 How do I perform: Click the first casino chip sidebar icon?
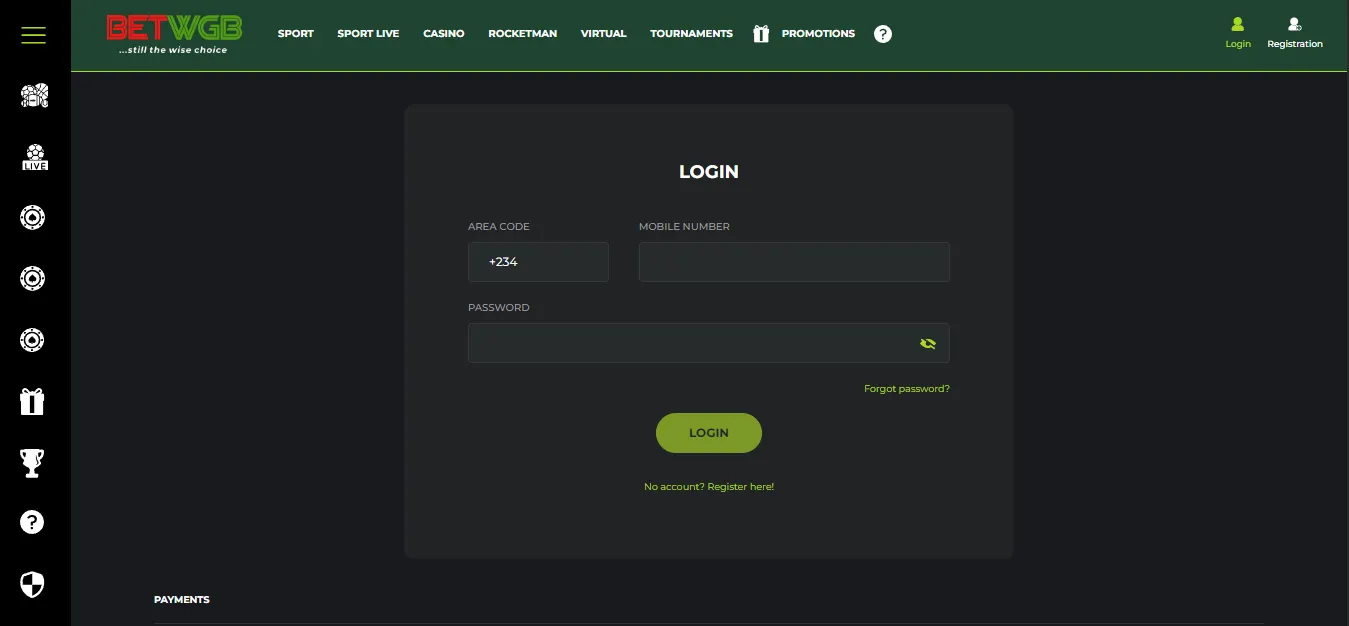[33, 217]
